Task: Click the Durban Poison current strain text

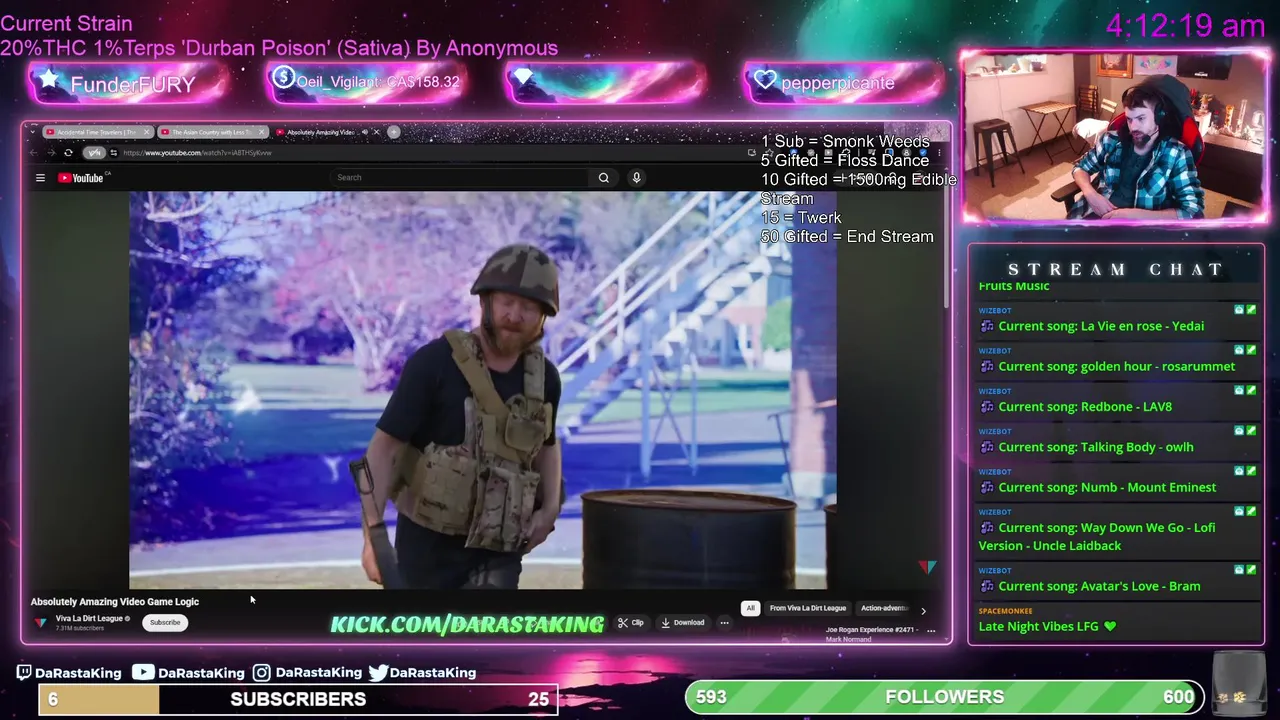Action: tap(279, 48)
